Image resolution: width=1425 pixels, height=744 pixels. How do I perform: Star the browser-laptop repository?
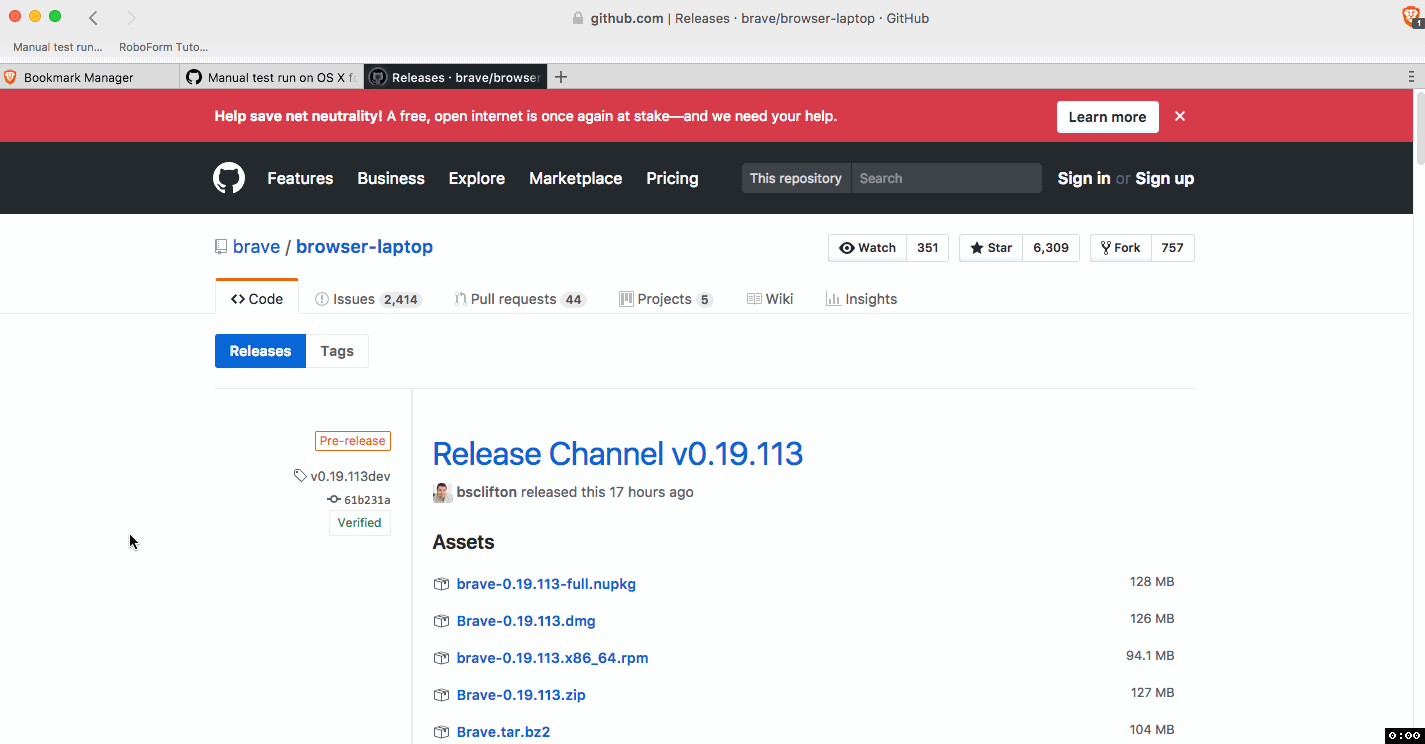point(991,248)
